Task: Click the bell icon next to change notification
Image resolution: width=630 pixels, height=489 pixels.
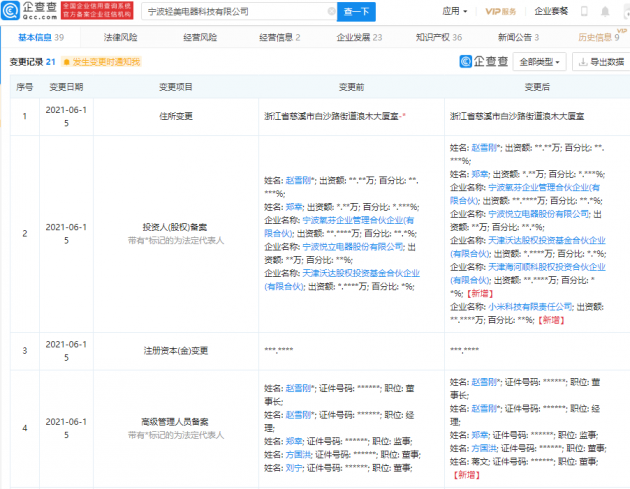Action: pos(67,62)
